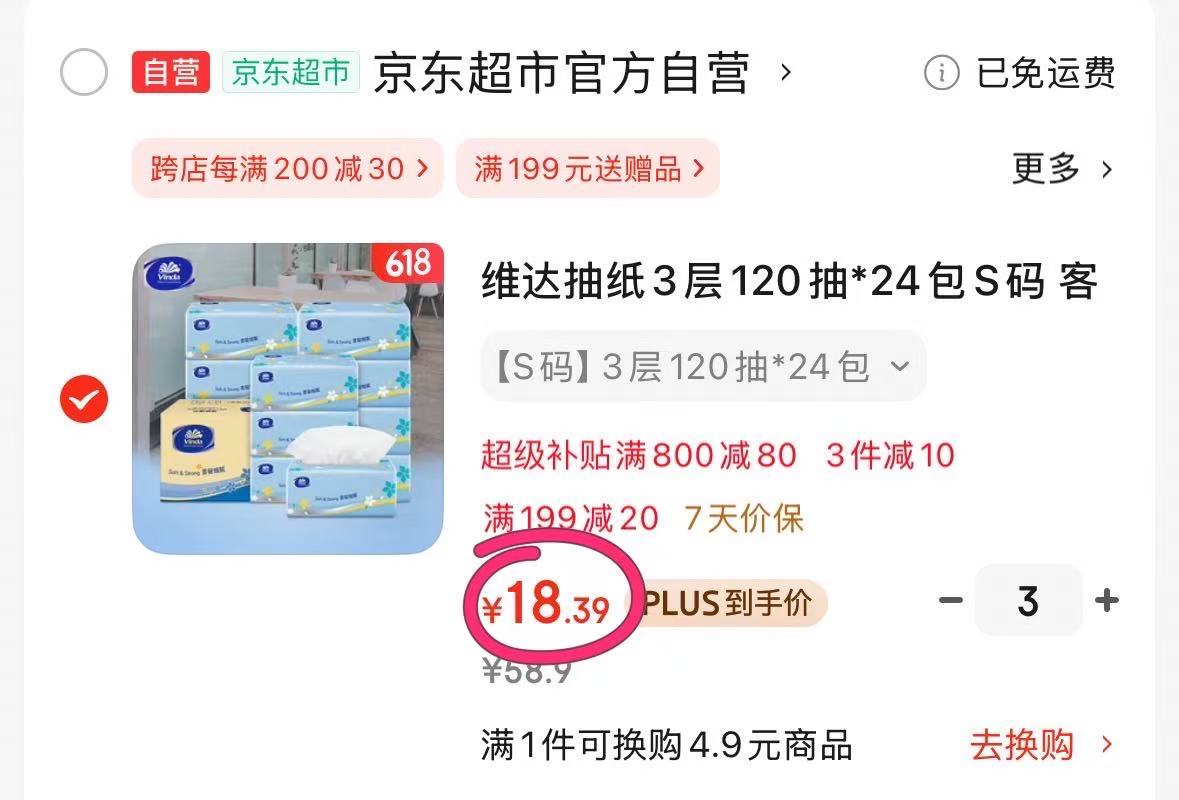Click the red 自营 badge

click(171, 72)
